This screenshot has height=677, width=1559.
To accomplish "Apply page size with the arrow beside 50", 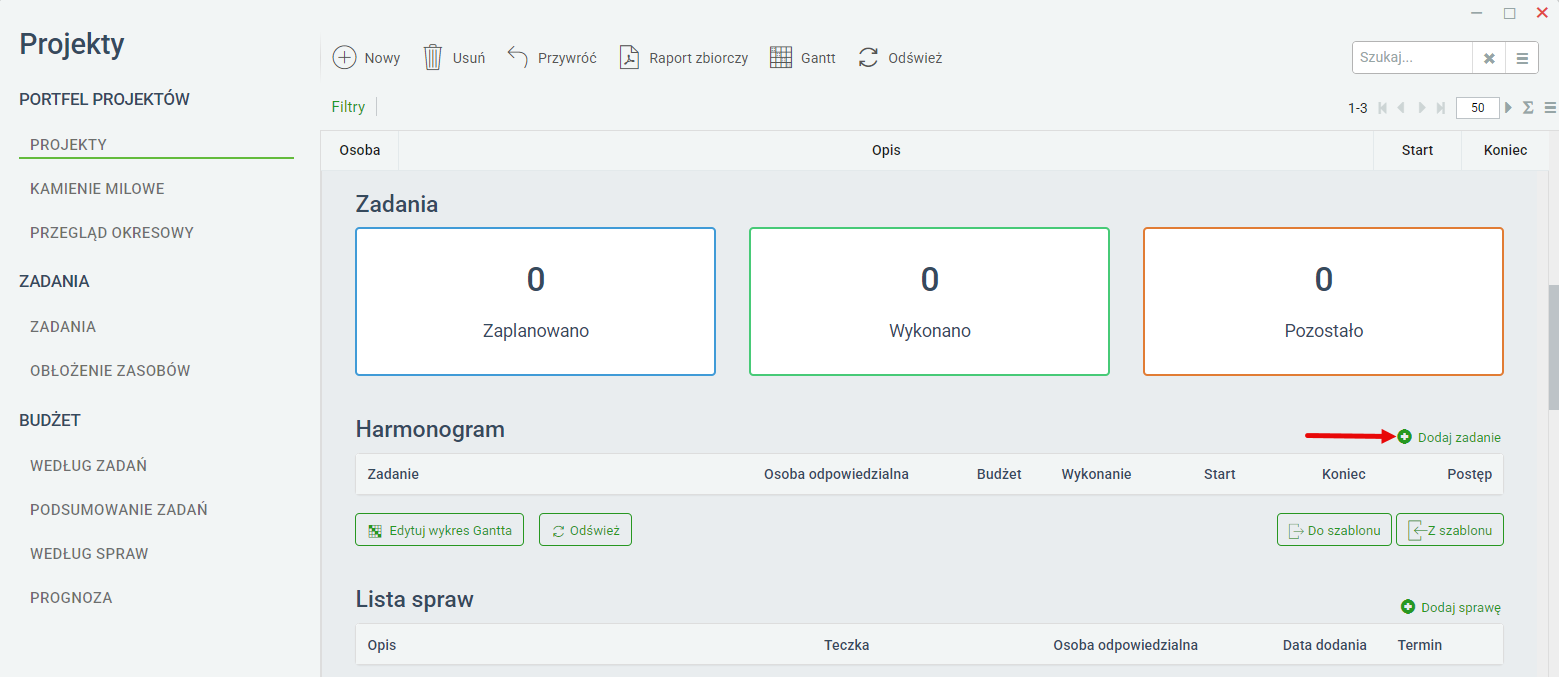I will (1509, 108).
